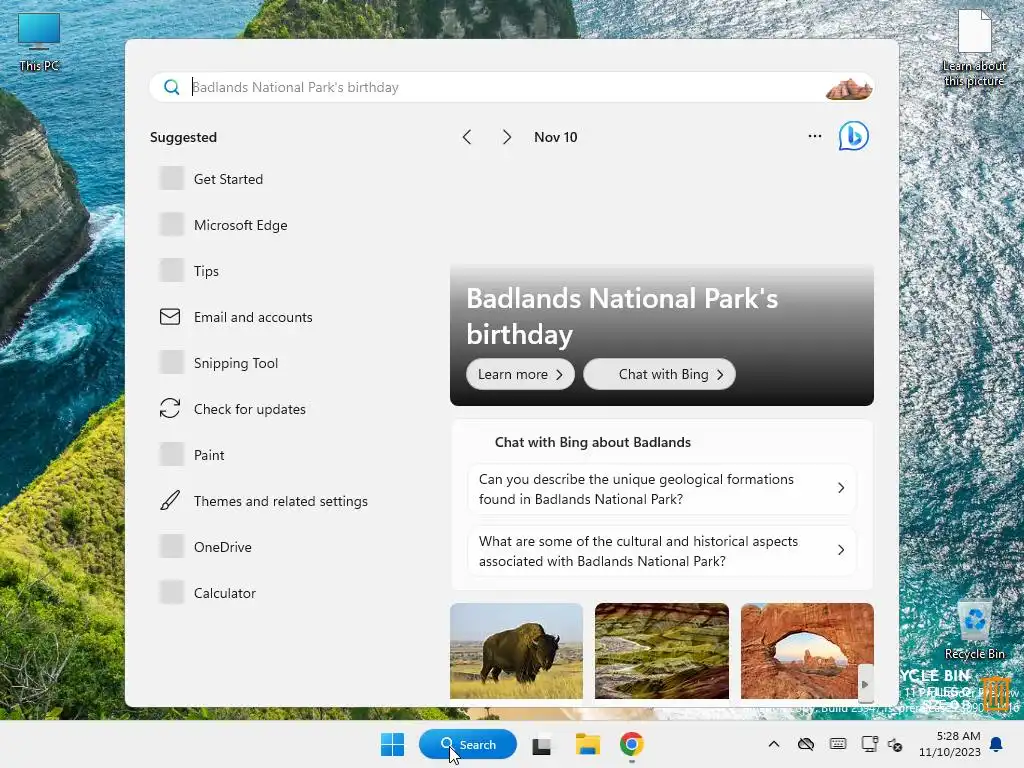
Task: Click the Nov 10 date label
Action: (x=556, y=137)
